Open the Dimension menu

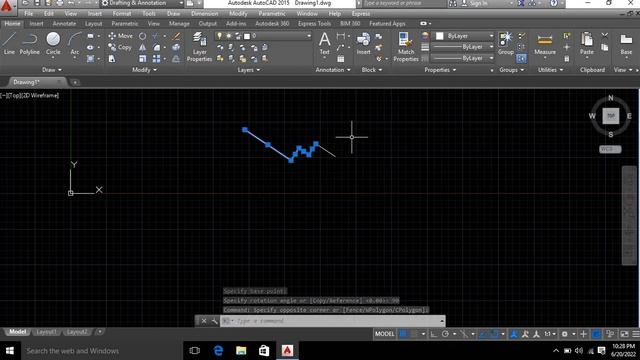(204, 13)
